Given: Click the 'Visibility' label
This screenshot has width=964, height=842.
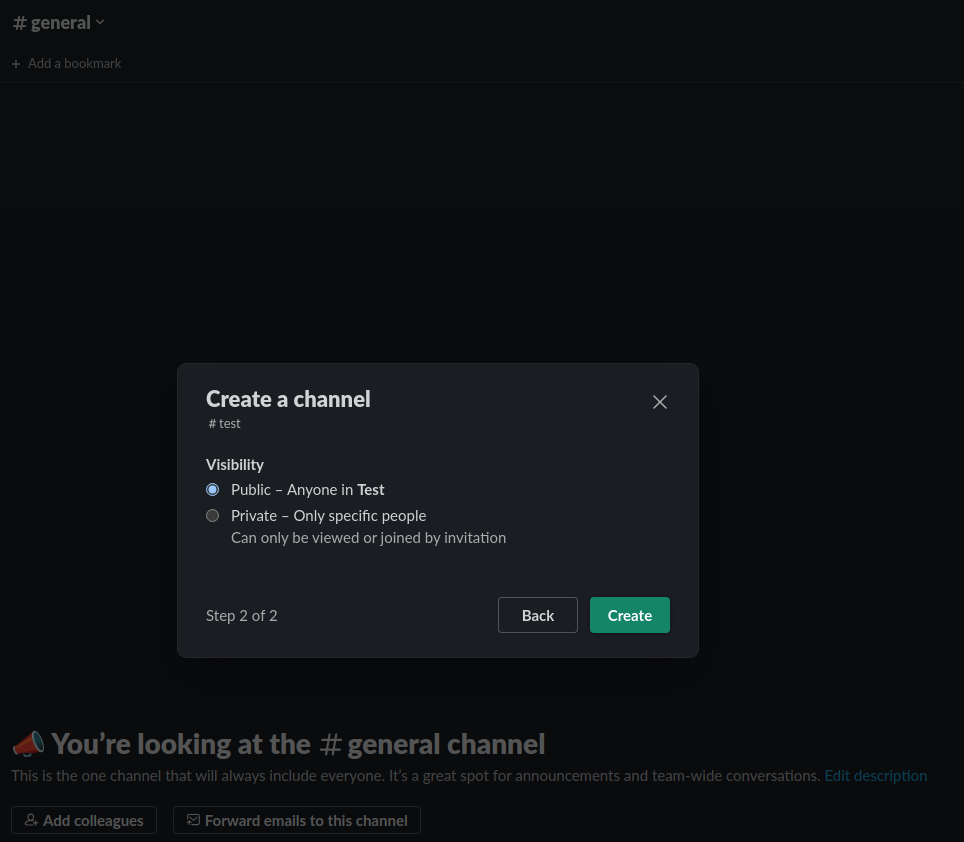Looking at the screenshot, I should (x=235, y=465).
